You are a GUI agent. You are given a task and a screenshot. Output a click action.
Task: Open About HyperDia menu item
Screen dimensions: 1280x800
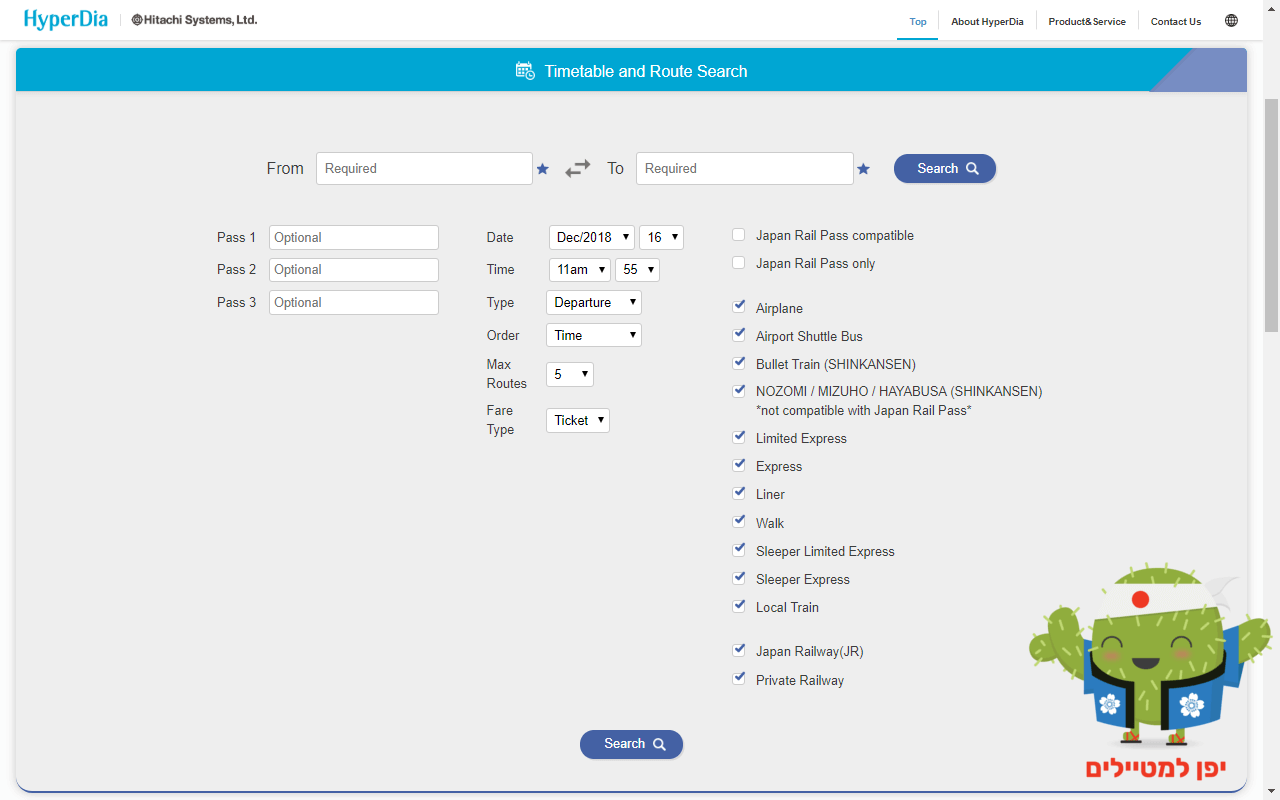tap(987, 21)
